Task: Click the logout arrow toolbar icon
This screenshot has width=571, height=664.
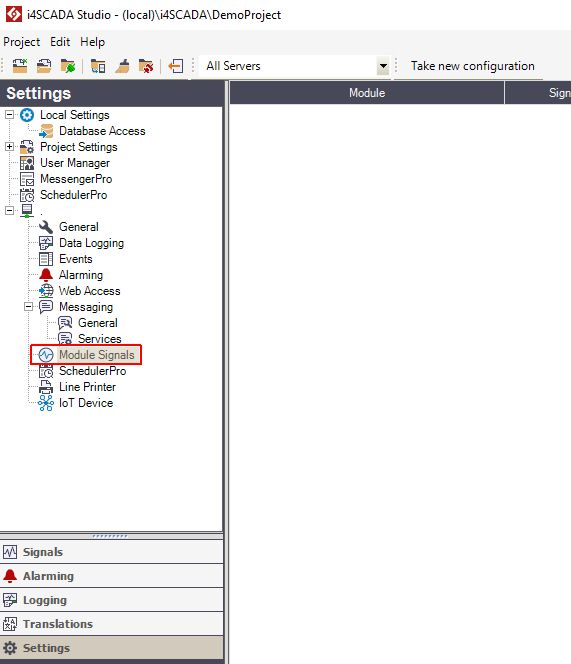Action: (176, 66)
